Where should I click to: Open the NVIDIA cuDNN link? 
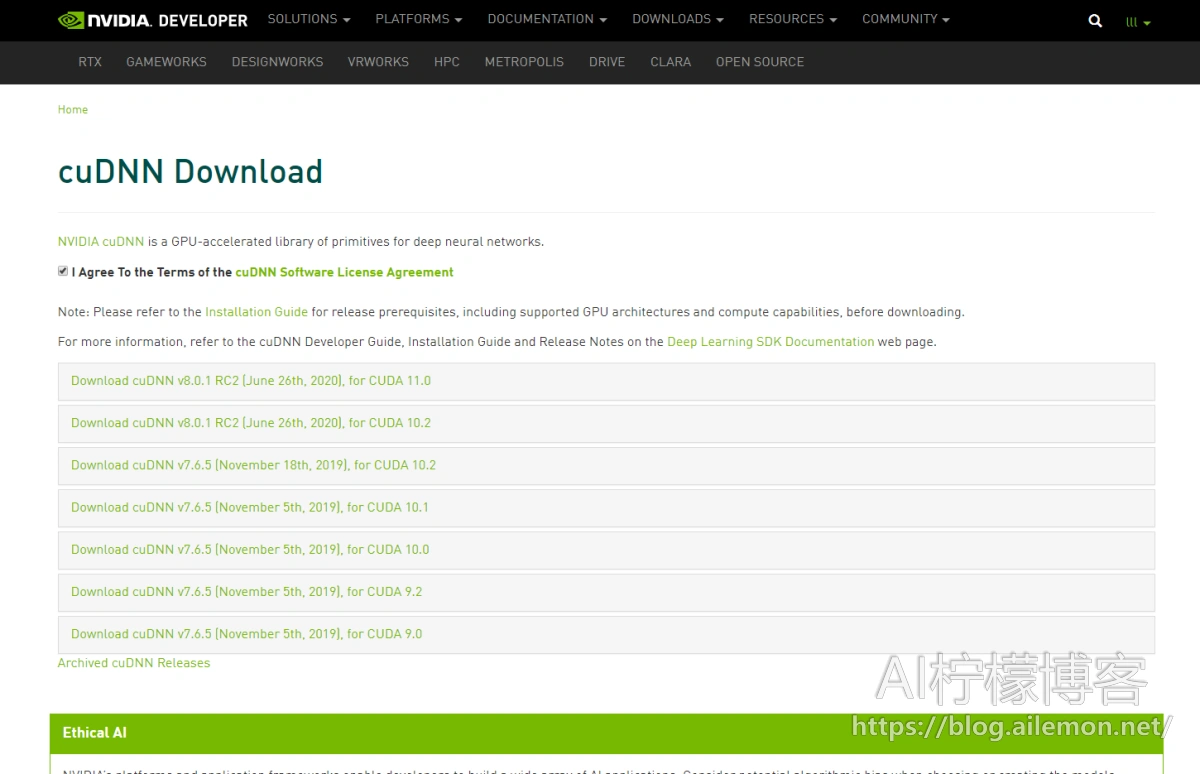point(101,242)
